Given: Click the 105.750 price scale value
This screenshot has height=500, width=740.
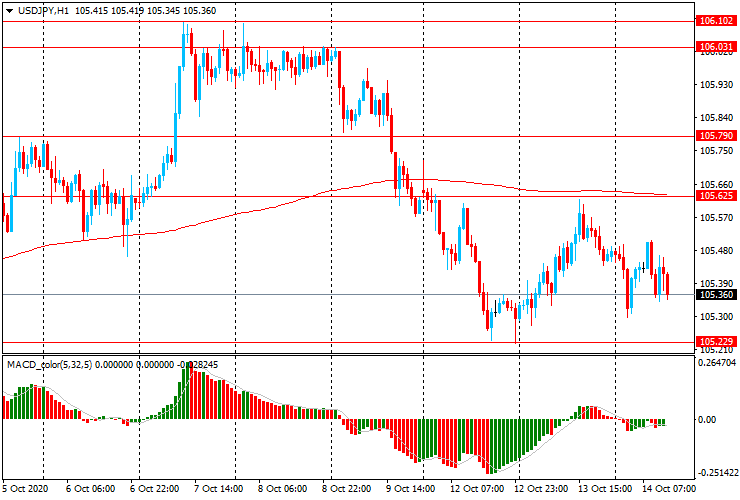Looking at the screenshot, I should 716,151.
